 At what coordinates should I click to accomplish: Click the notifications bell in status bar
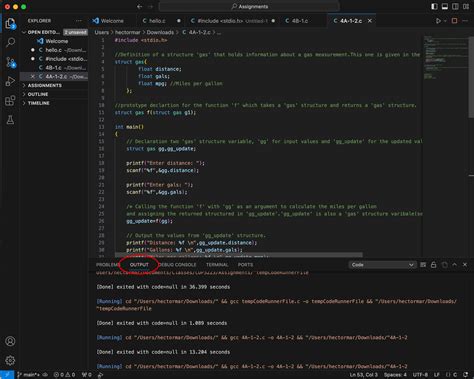click(x=466, y=375)
